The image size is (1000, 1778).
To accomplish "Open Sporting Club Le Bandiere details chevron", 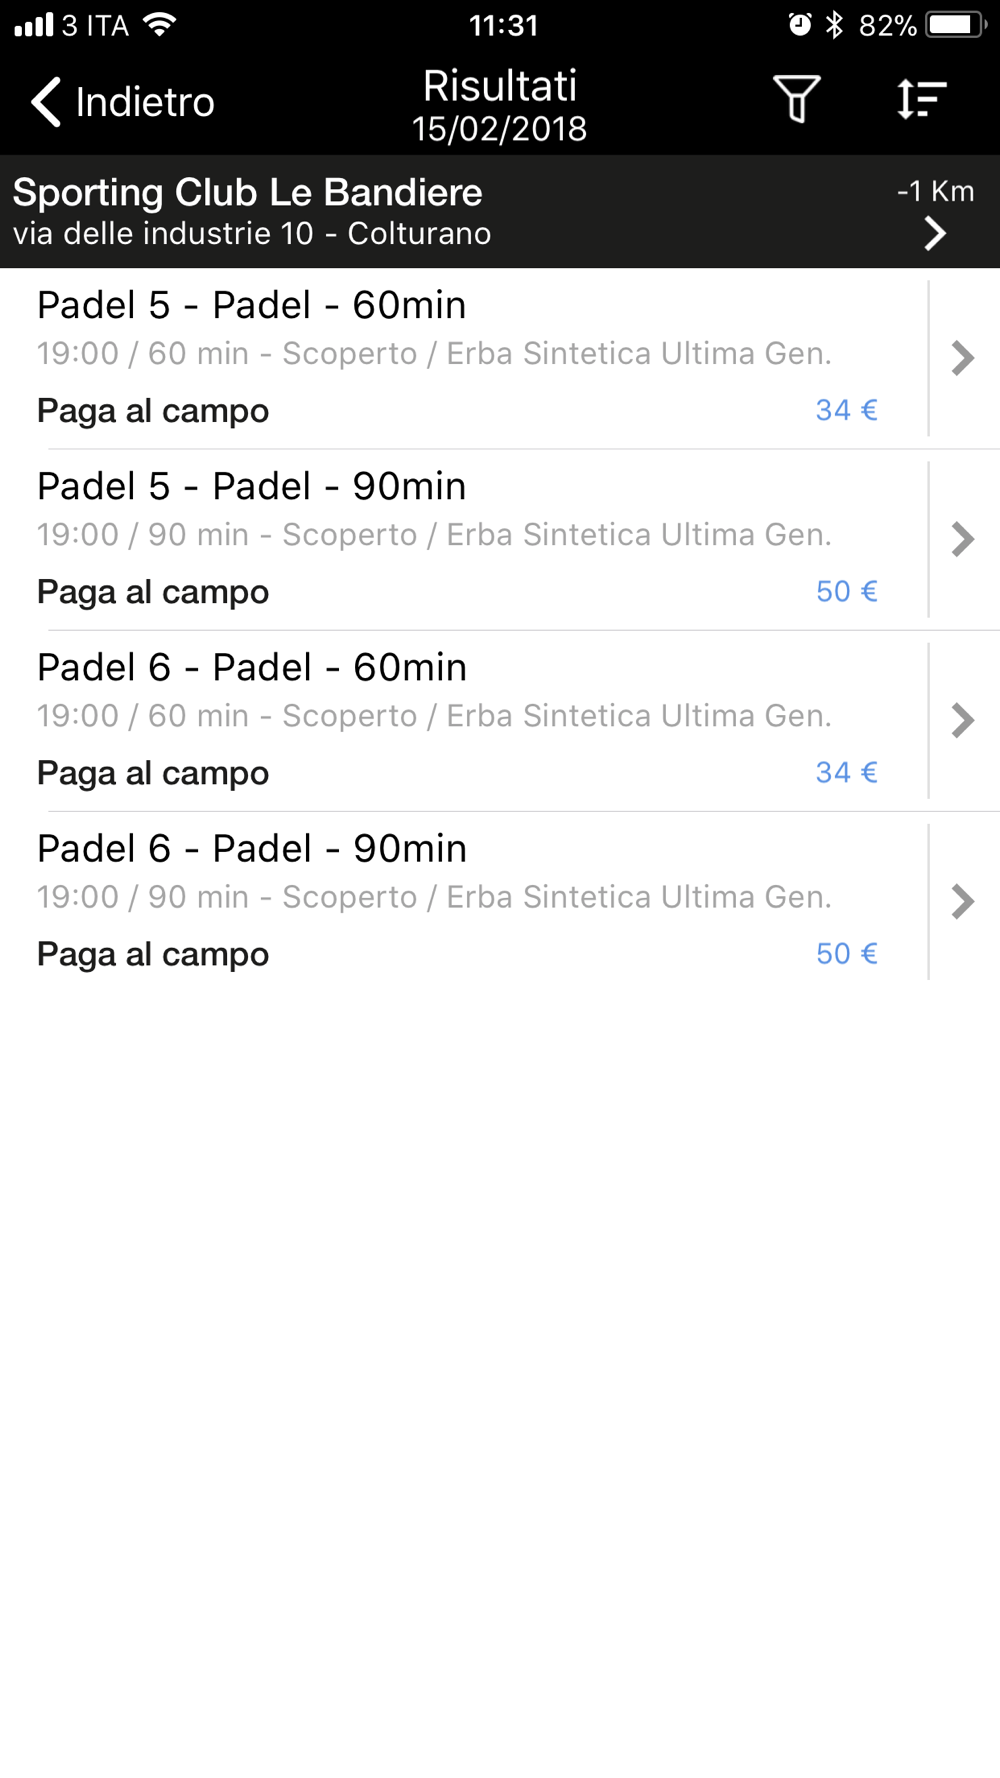I will (x=935, y=234).
